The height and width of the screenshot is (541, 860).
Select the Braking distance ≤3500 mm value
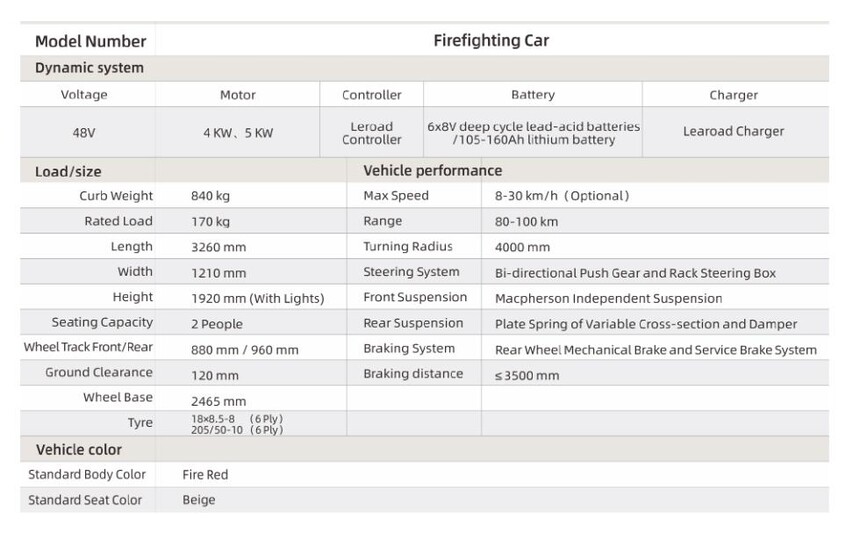(527, 376)
